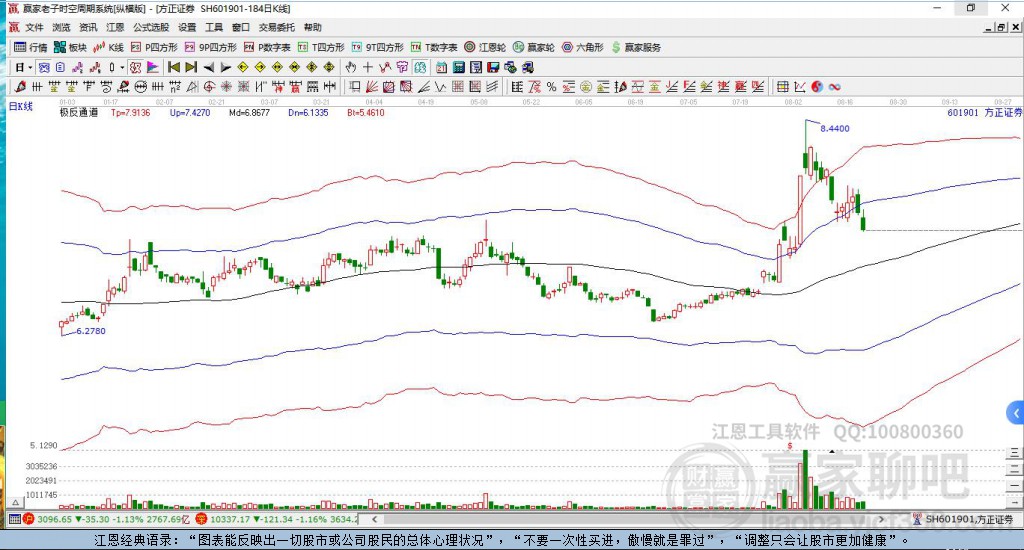Click the 601901 方正证券 stock label
Image resolution: width=1024 pixels, height=550 pixels.
(984, 112)
